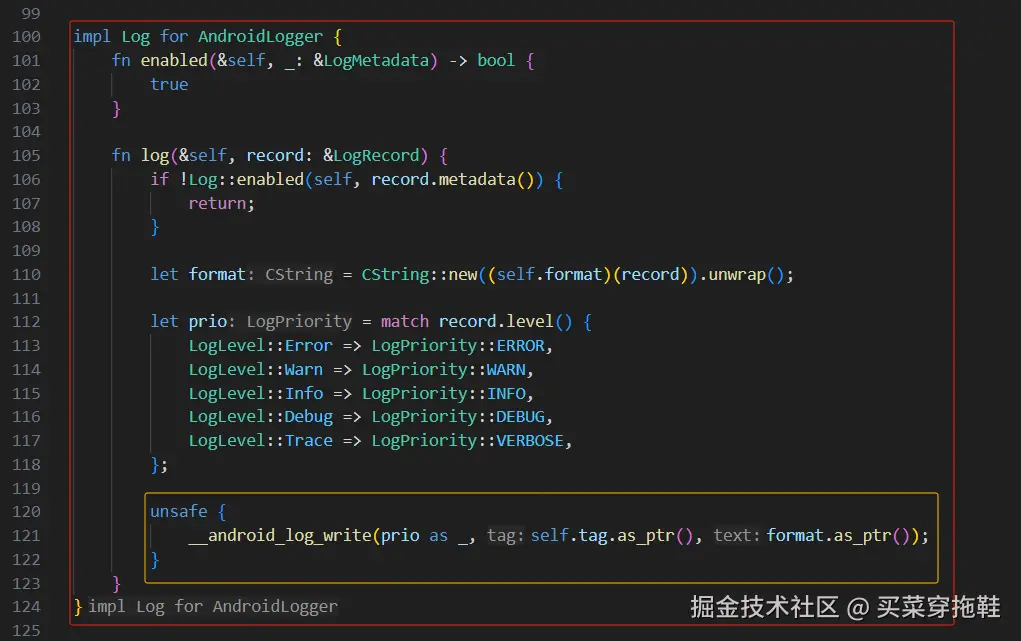
Task: Click the return keyword on line 107
Action: pyautogui.click(x=217, y=204)
